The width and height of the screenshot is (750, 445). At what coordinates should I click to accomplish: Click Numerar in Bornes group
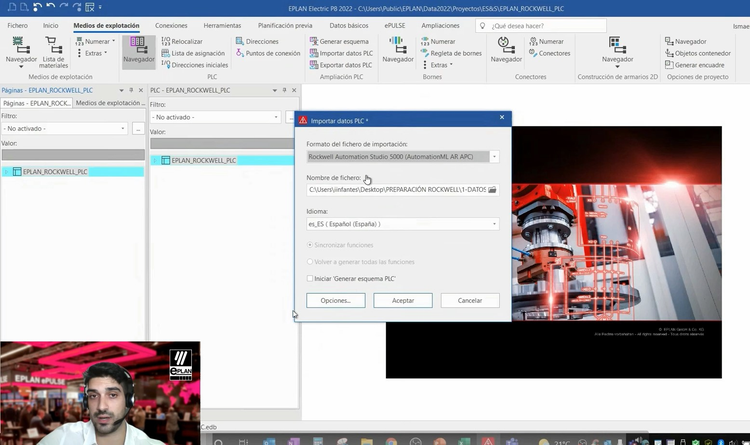tap(438, 42)
